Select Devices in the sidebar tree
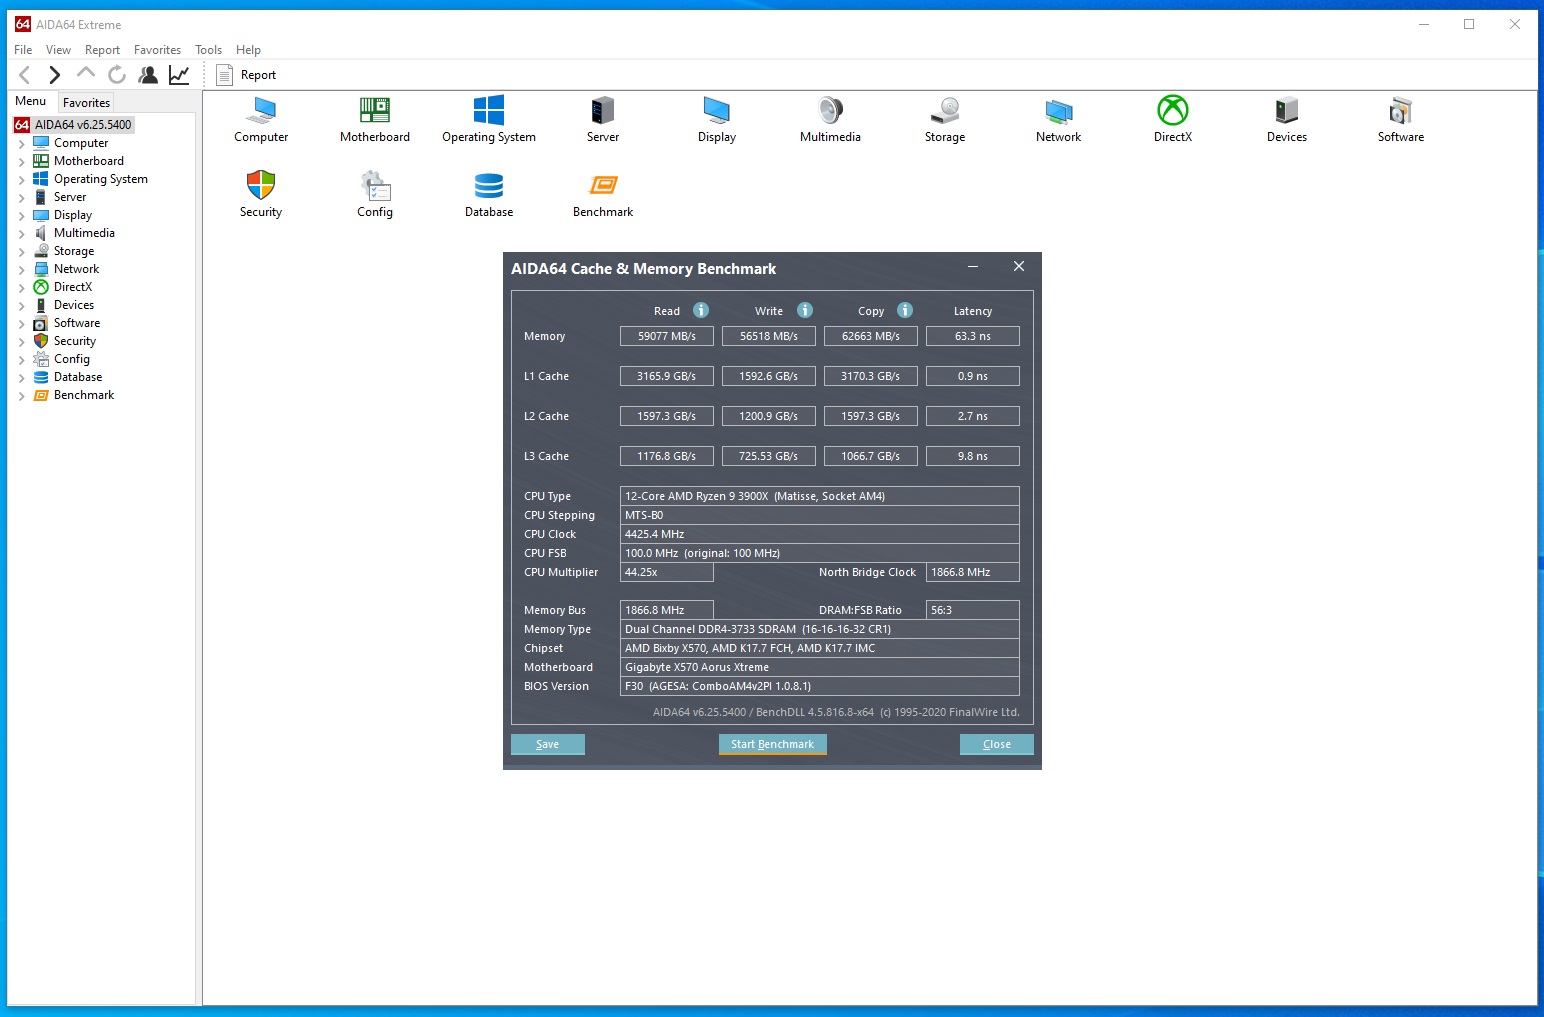1544x1017 pixels. point(74,305)
